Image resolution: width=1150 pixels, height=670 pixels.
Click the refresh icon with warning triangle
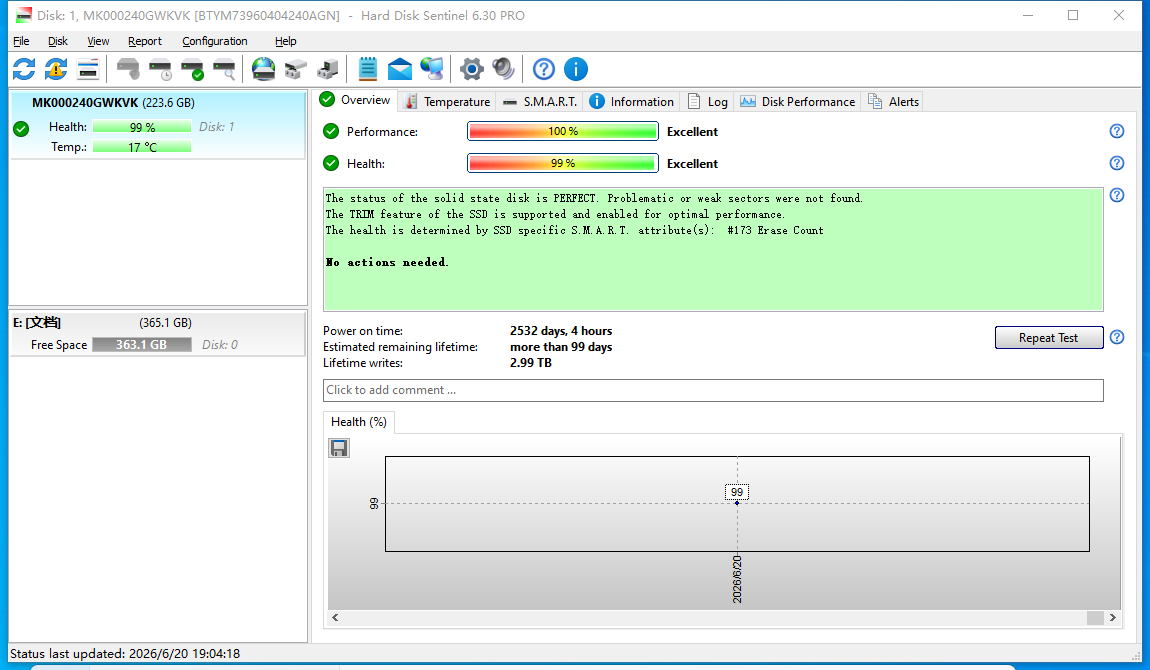(x=56, y=70)
